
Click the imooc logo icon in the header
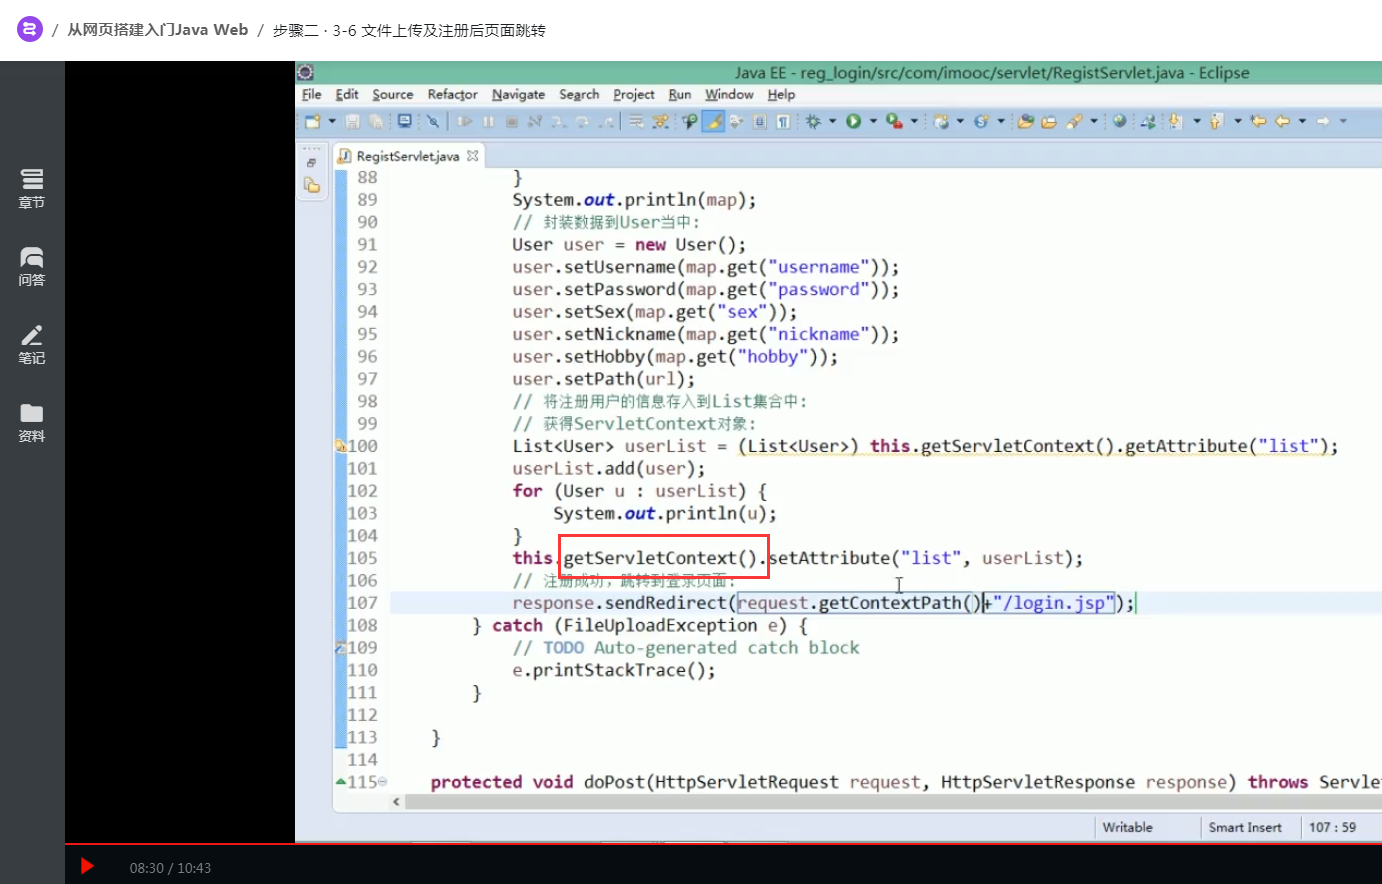pos(30,29)
